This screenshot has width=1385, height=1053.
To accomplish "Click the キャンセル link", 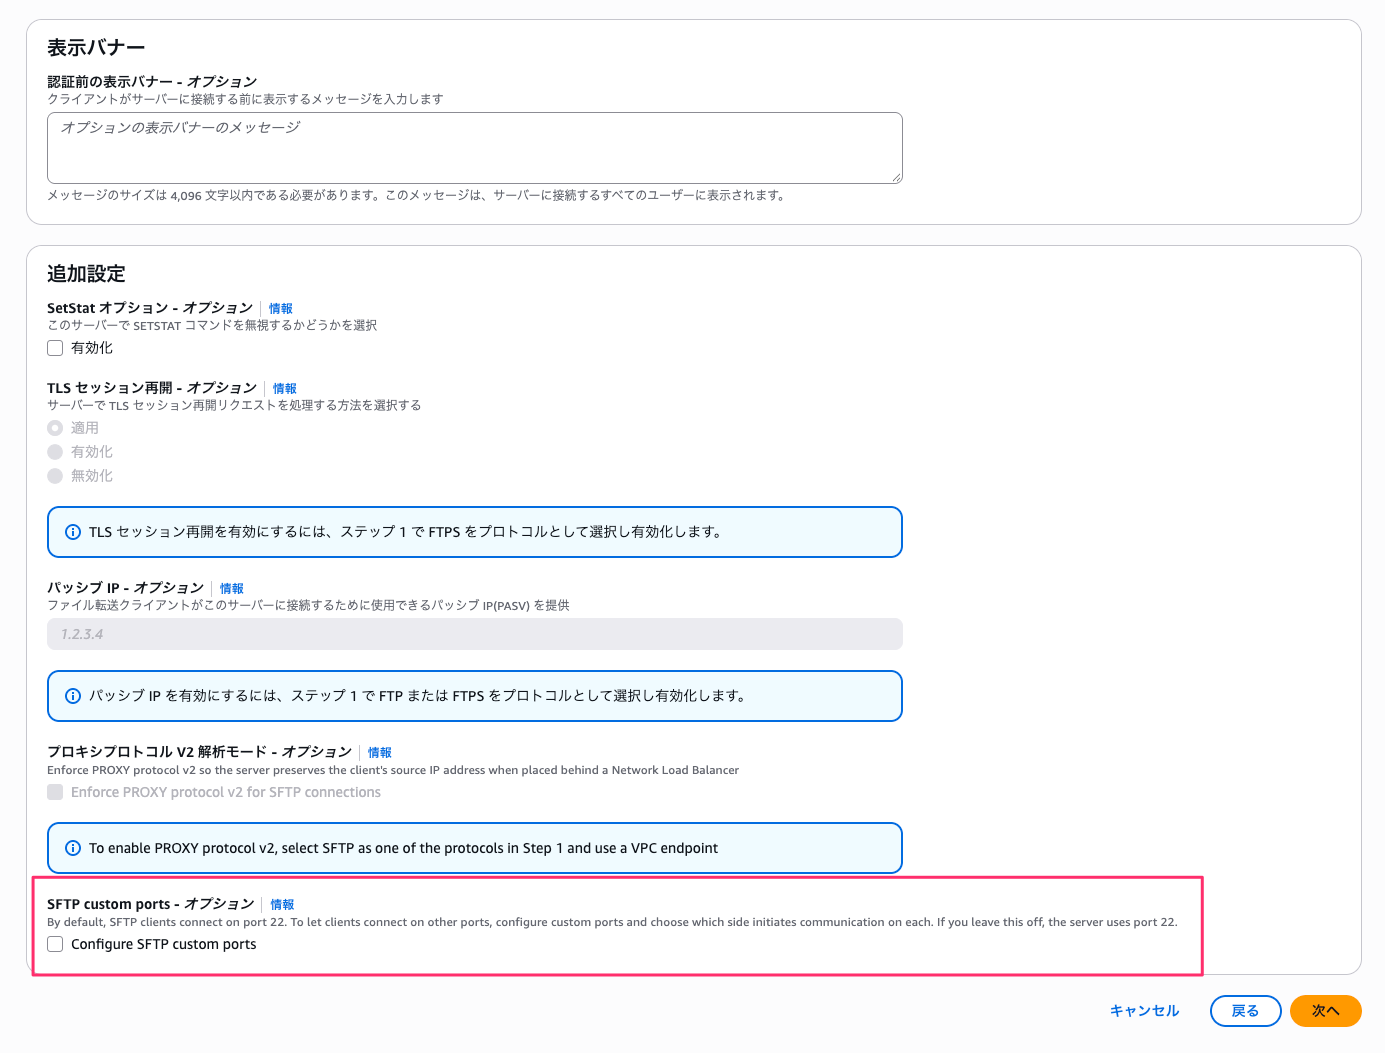I will tap(1145, 1011).
